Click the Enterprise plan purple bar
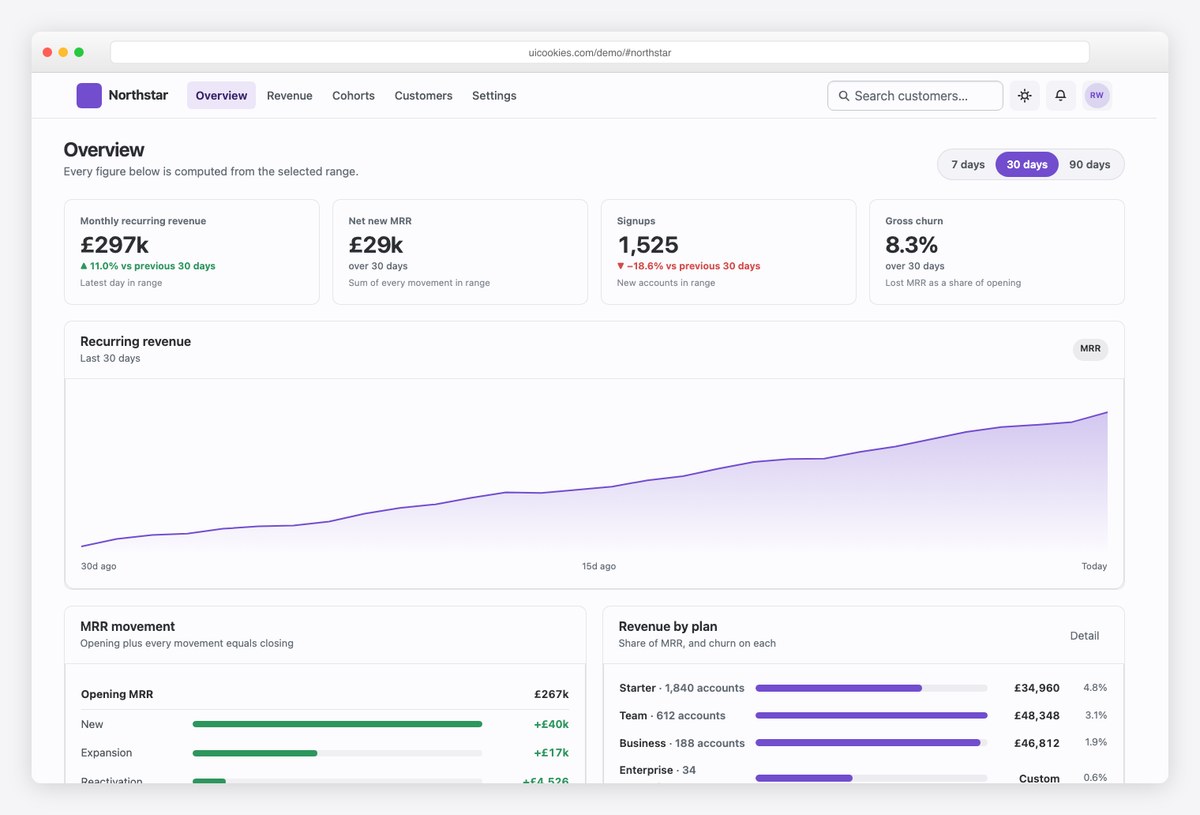Screen dimensions: 1200x815 pos(804,778)
